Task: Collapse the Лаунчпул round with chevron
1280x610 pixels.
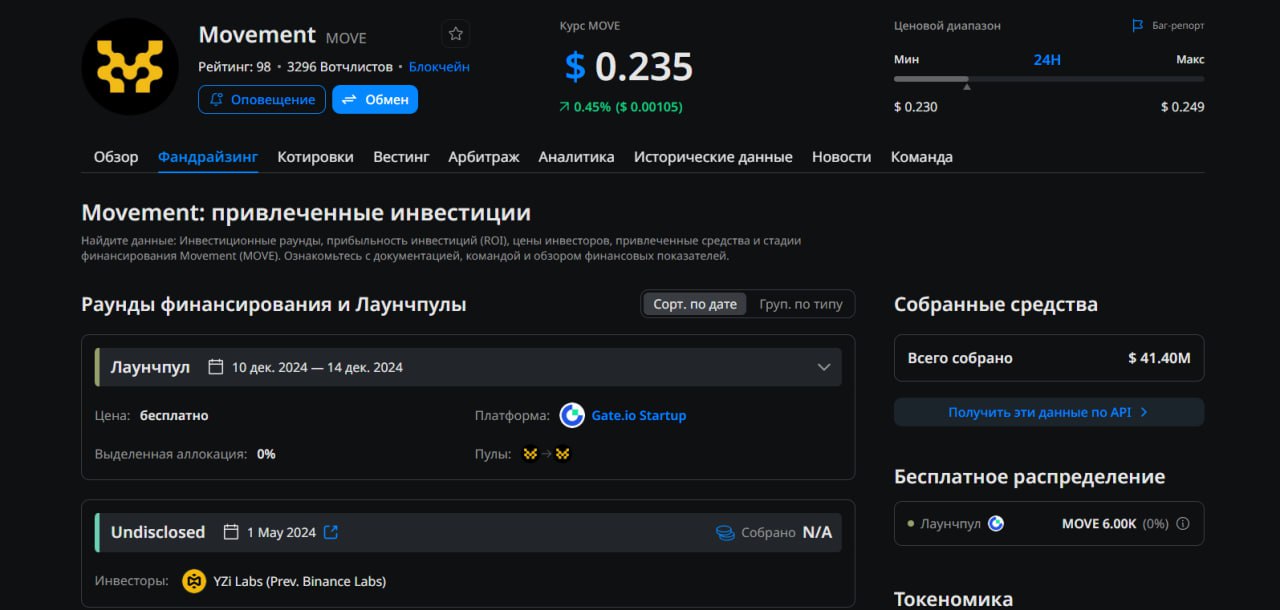Action: (x=824, y=367)
